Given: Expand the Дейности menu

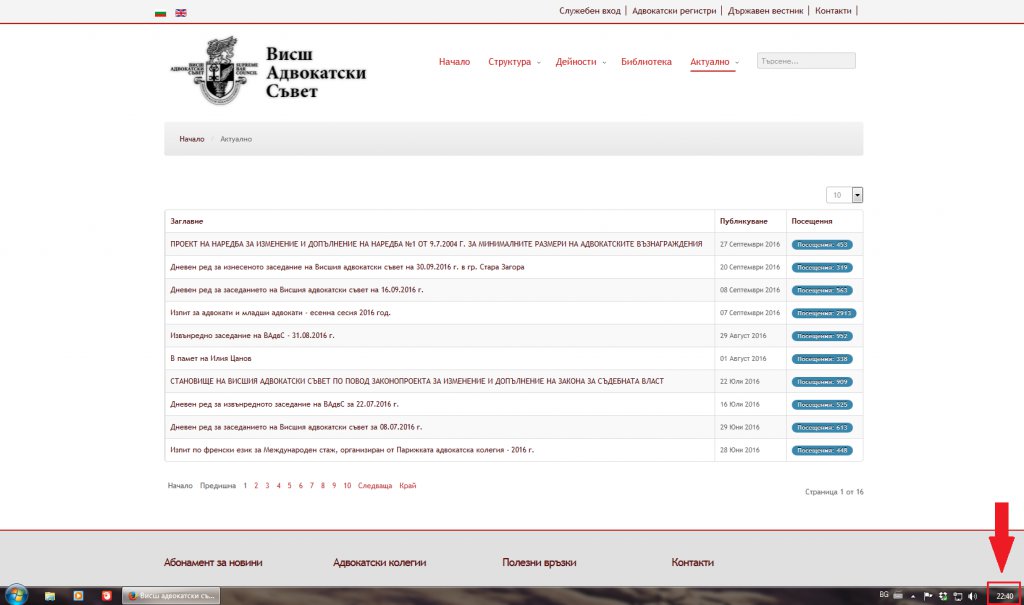Looking at the screenshot, I should click(581, 62).
